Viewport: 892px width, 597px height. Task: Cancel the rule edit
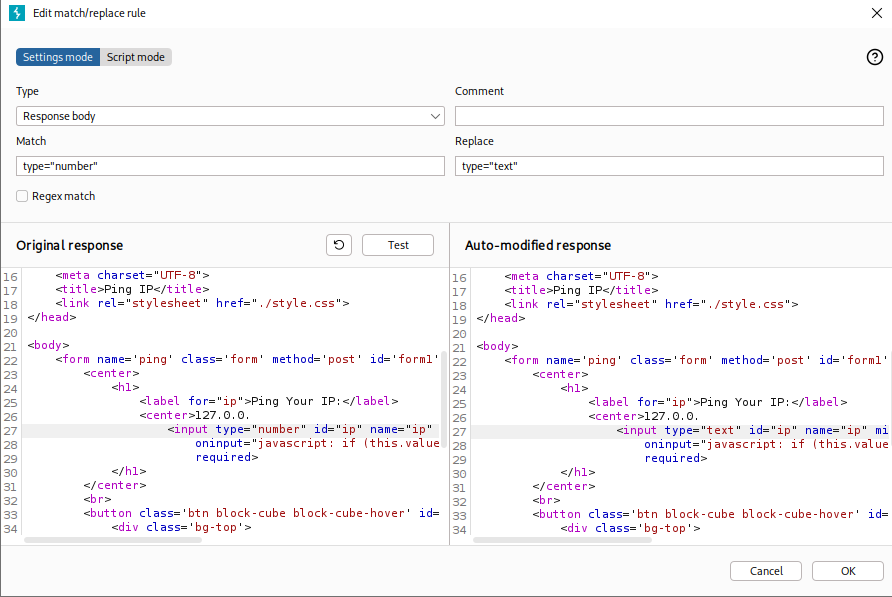766,571
